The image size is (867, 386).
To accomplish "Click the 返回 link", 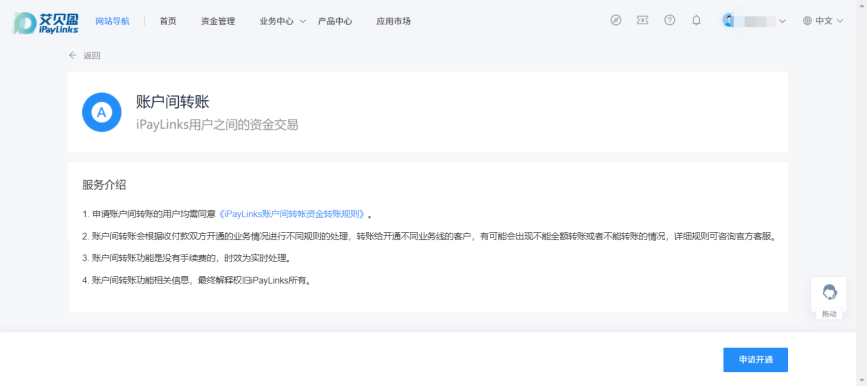I will [x=92, y=55].
